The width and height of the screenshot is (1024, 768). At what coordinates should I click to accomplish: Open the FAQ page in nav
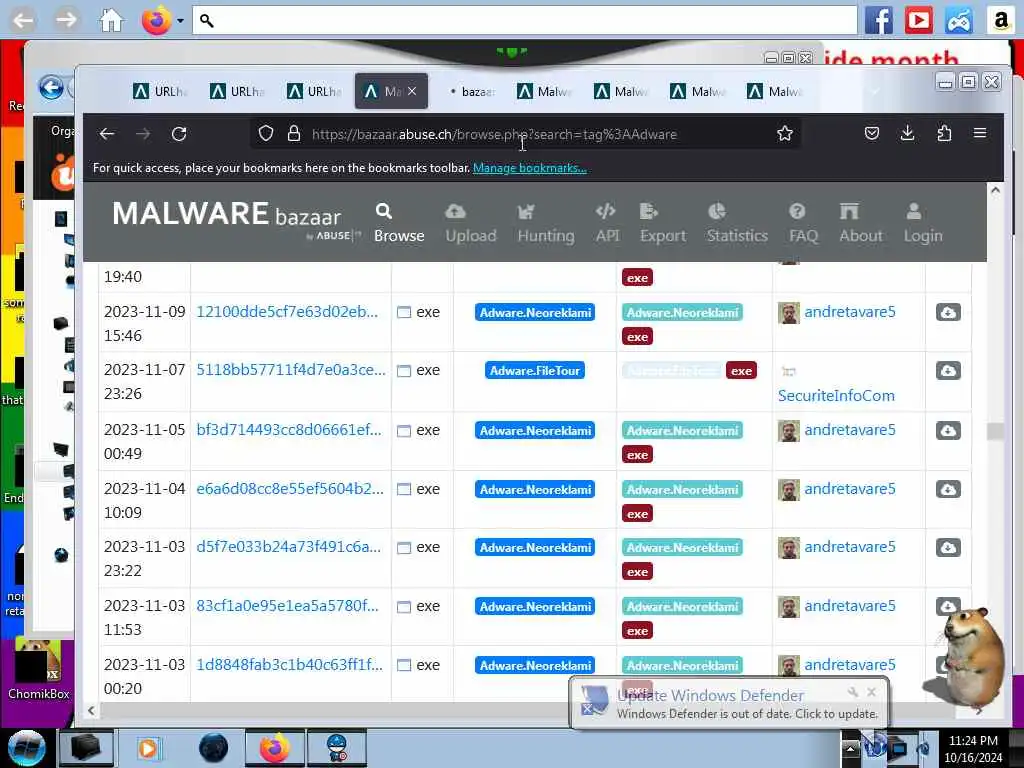pos(803,223)
